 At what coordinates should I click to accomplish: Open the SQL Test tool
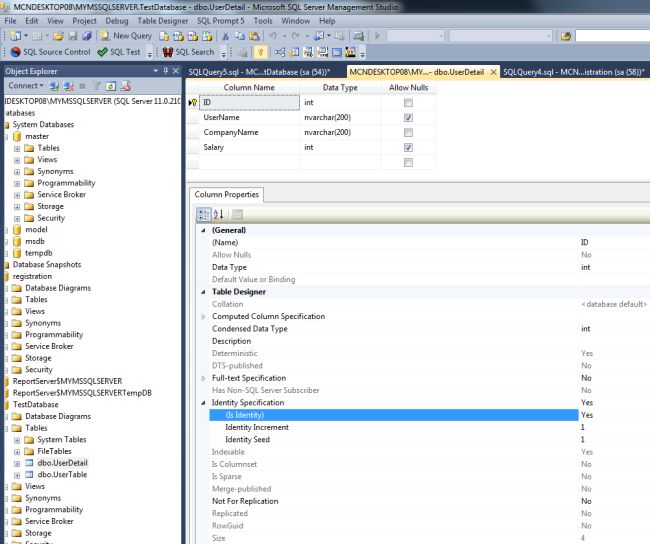(x=119, y=52)
